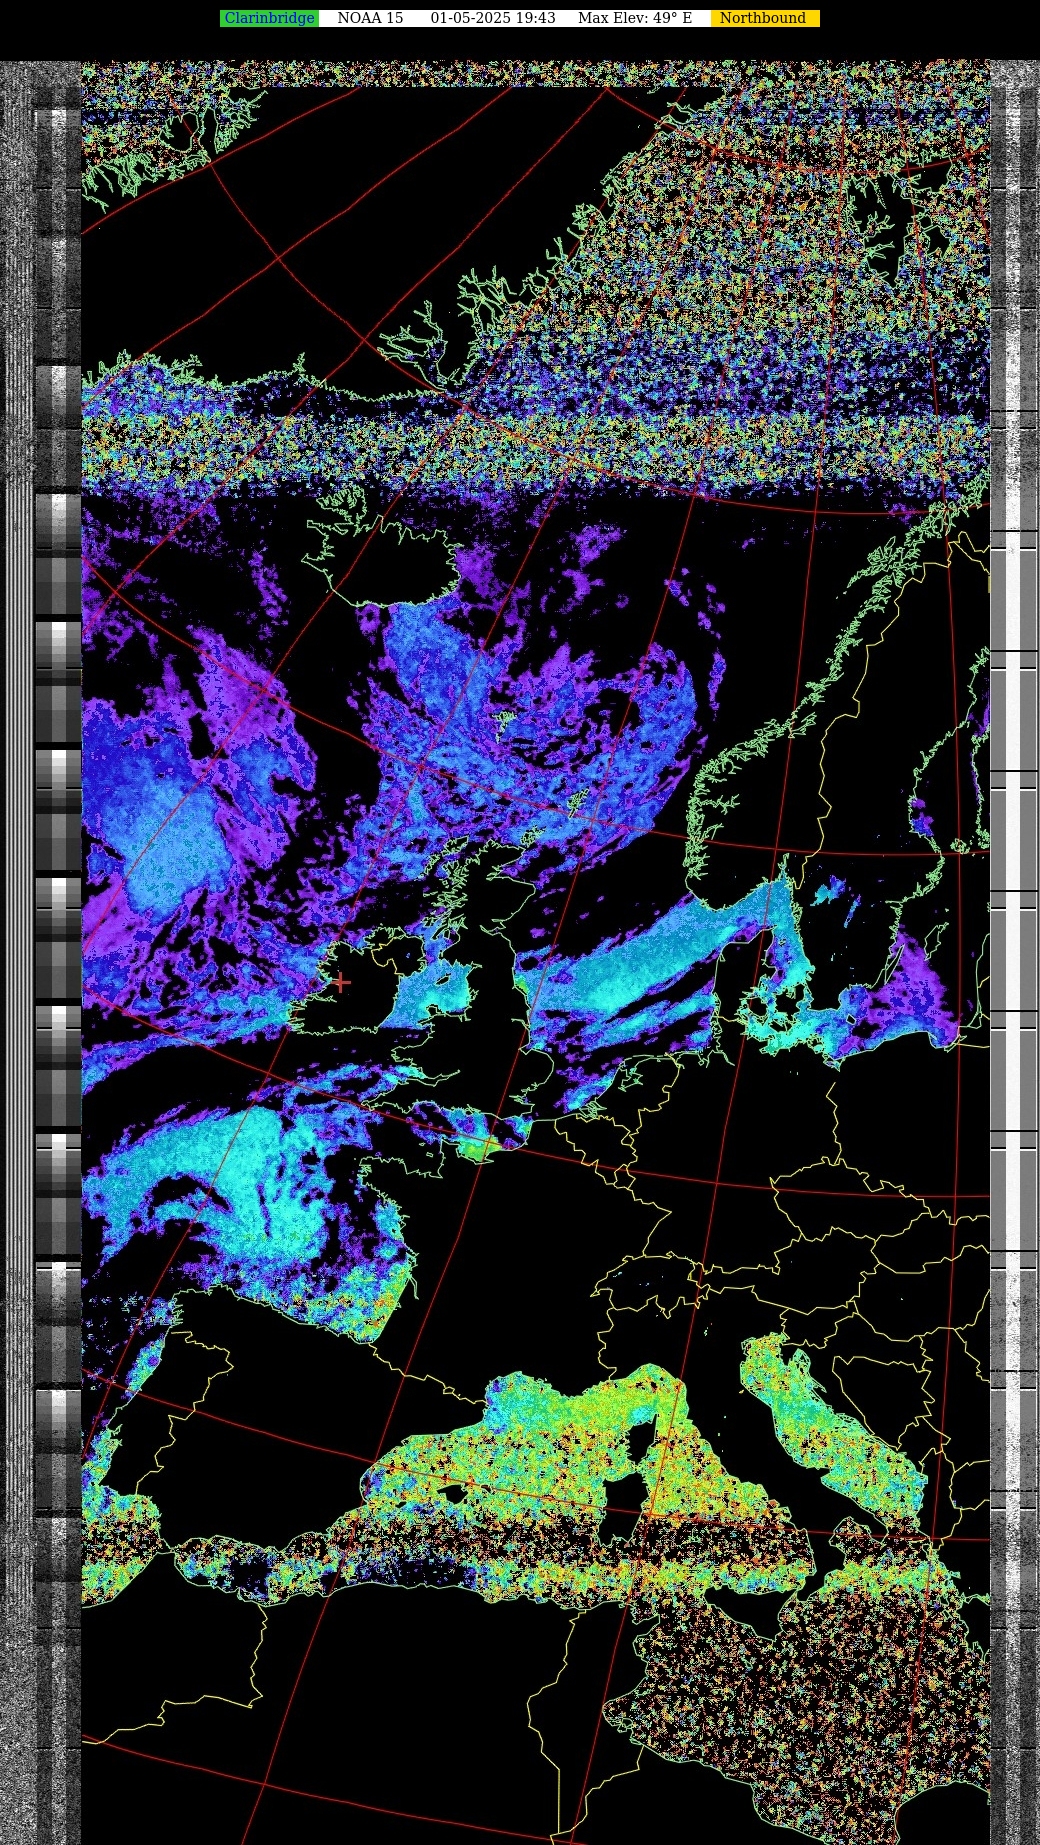Click the Max Elev: 49° E text

635,18
